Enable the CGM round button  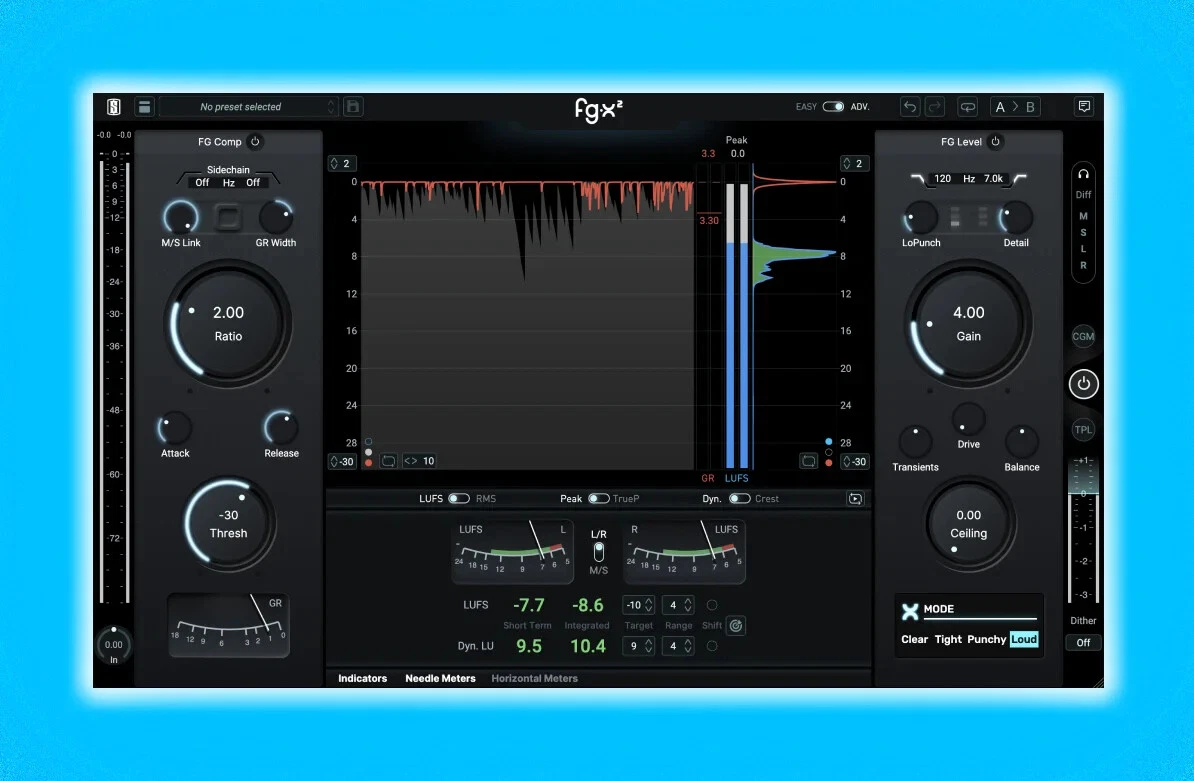click(1084, 336)
